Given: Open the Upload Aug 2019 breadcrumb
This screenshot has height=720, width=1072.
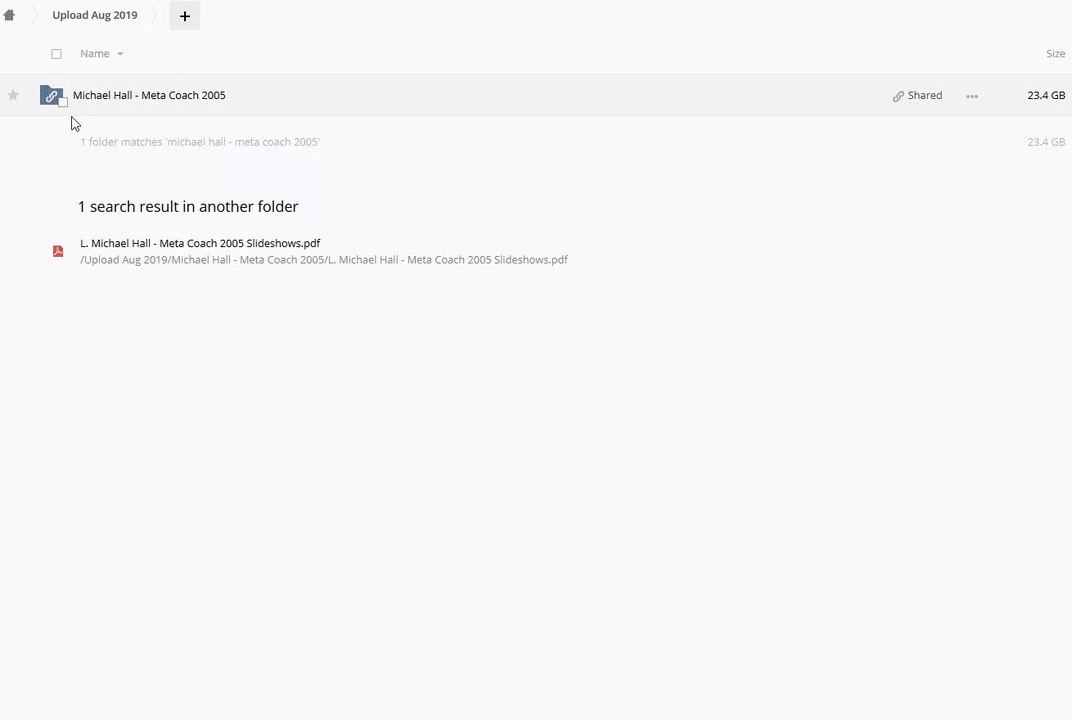Looking at the screenshot, I should click(95, 16).
